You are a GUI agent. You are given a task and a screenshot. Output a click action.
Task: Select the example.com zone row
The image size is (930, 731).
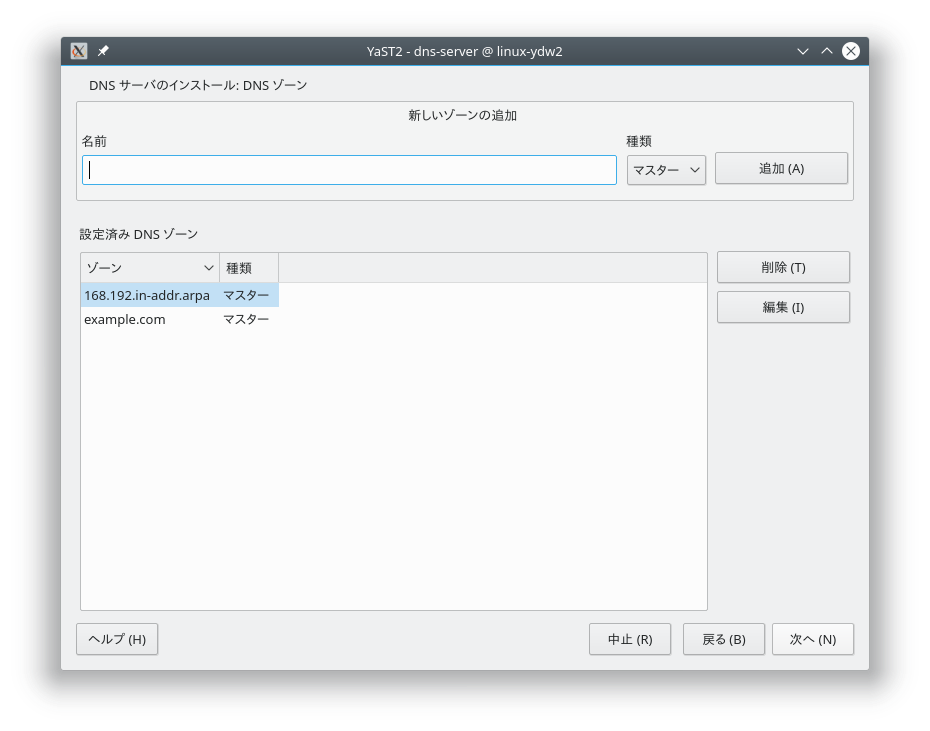(180, 319)
